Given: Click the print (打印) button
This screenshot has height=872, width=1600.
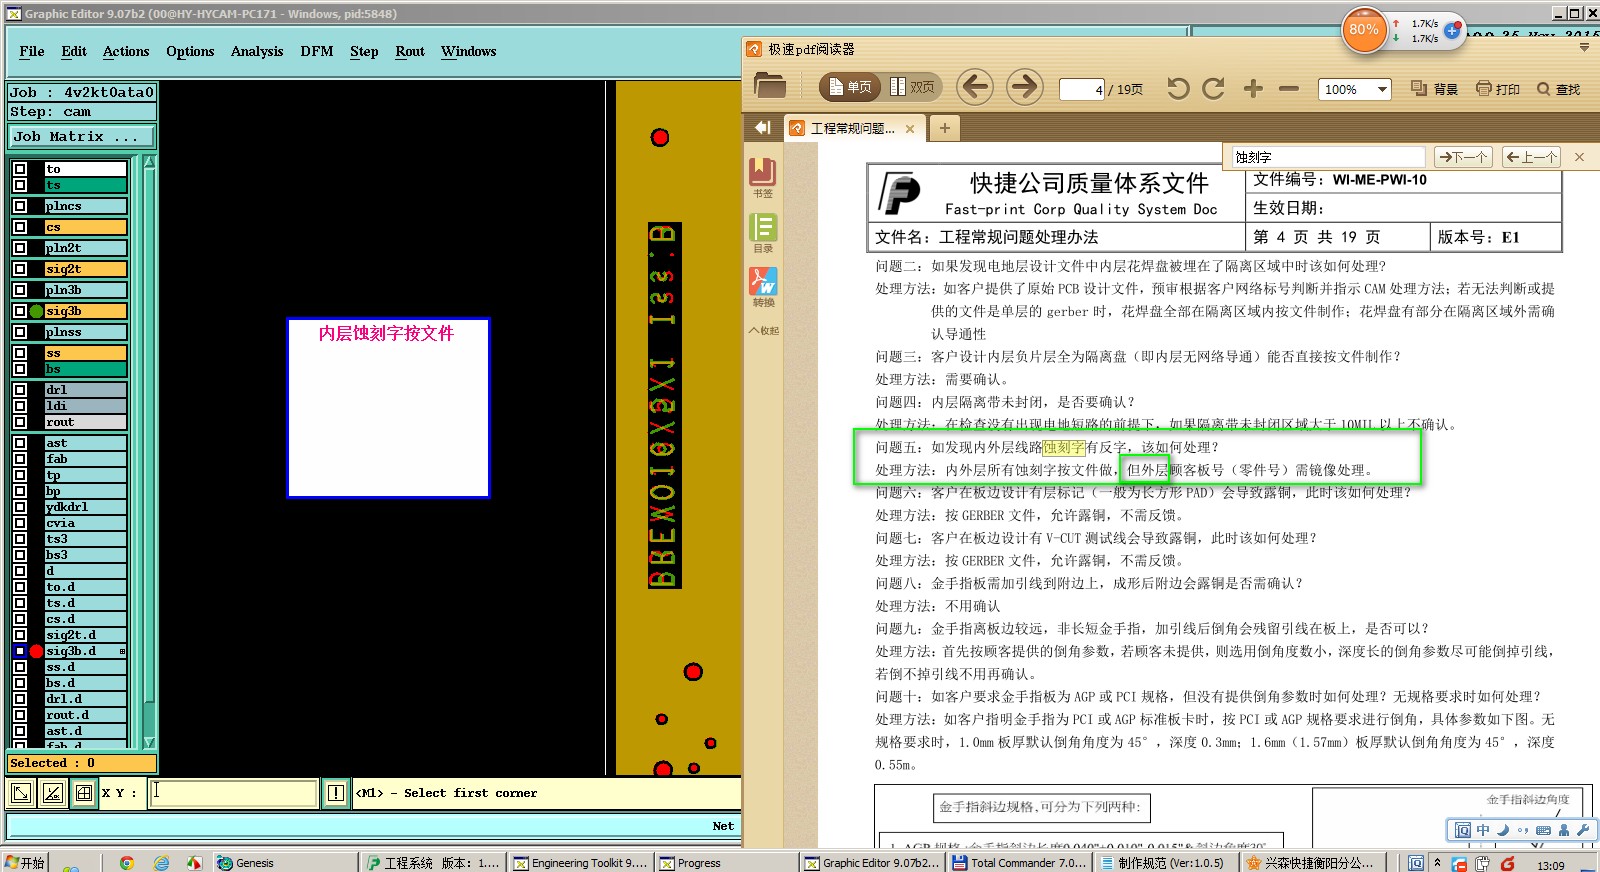Looking at the screenshot, I should coord(1498,89).
